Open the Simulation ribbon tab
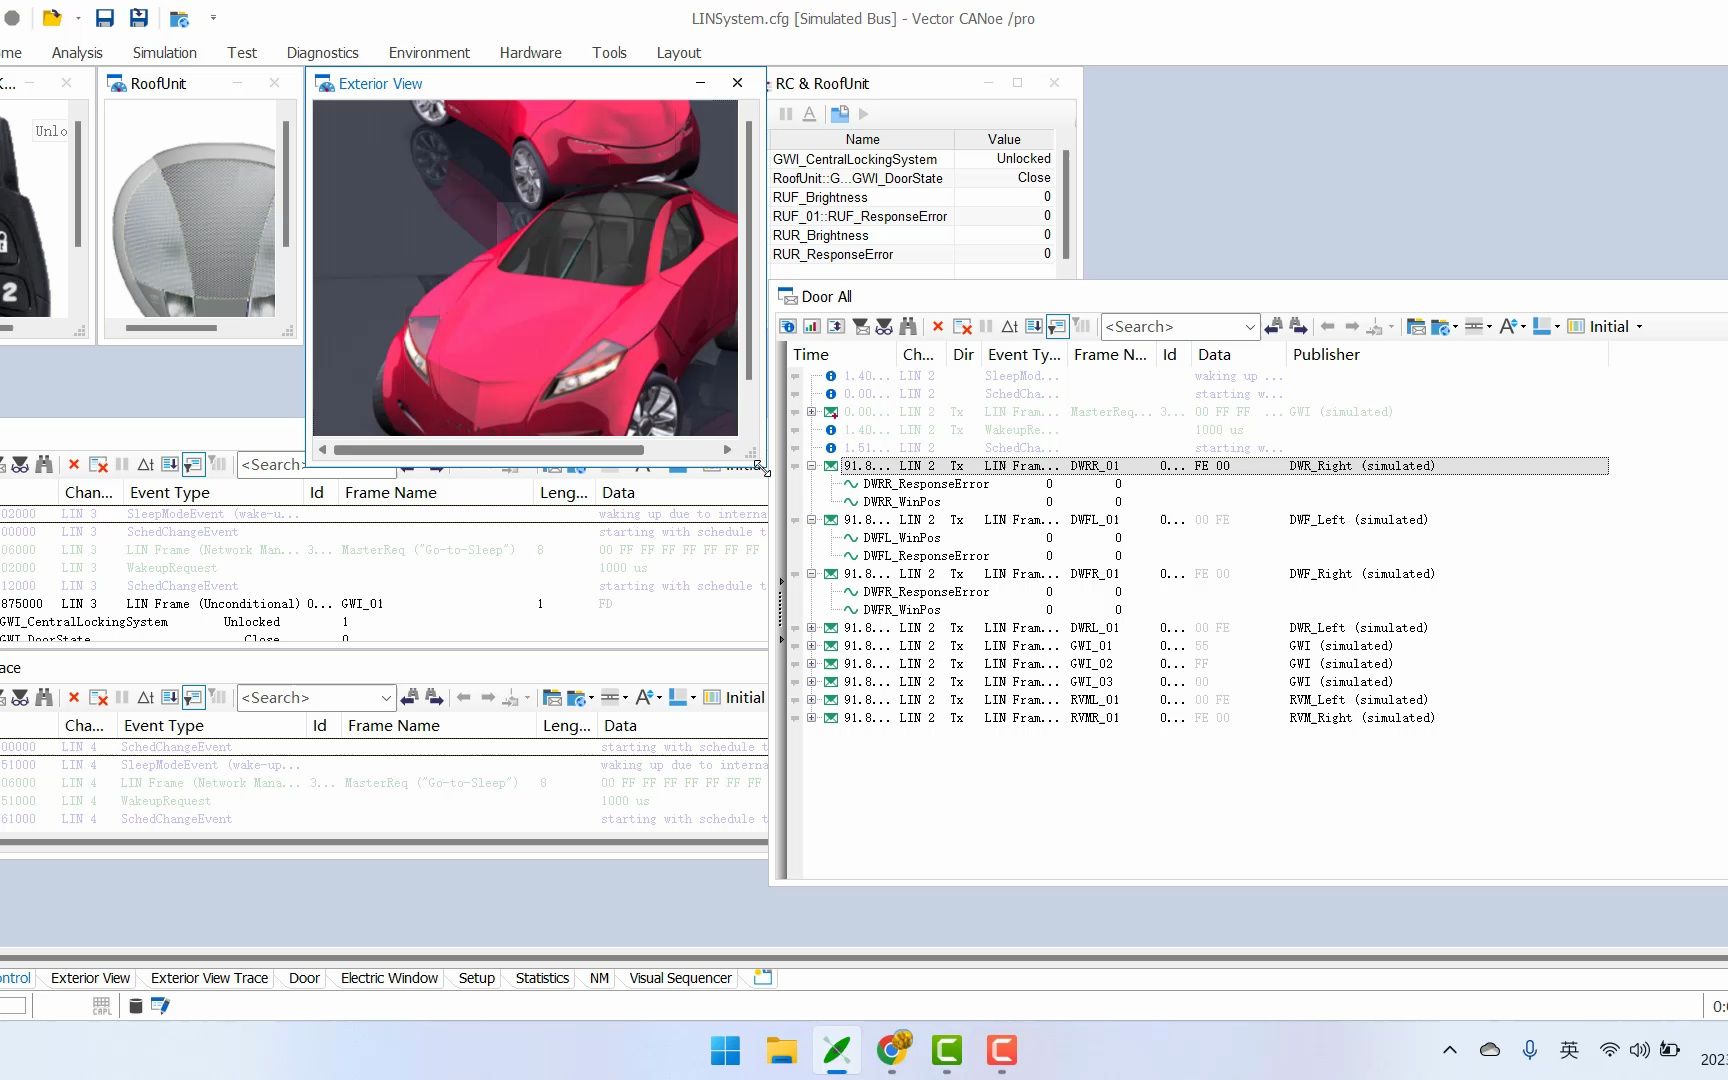 click(164, 52)
